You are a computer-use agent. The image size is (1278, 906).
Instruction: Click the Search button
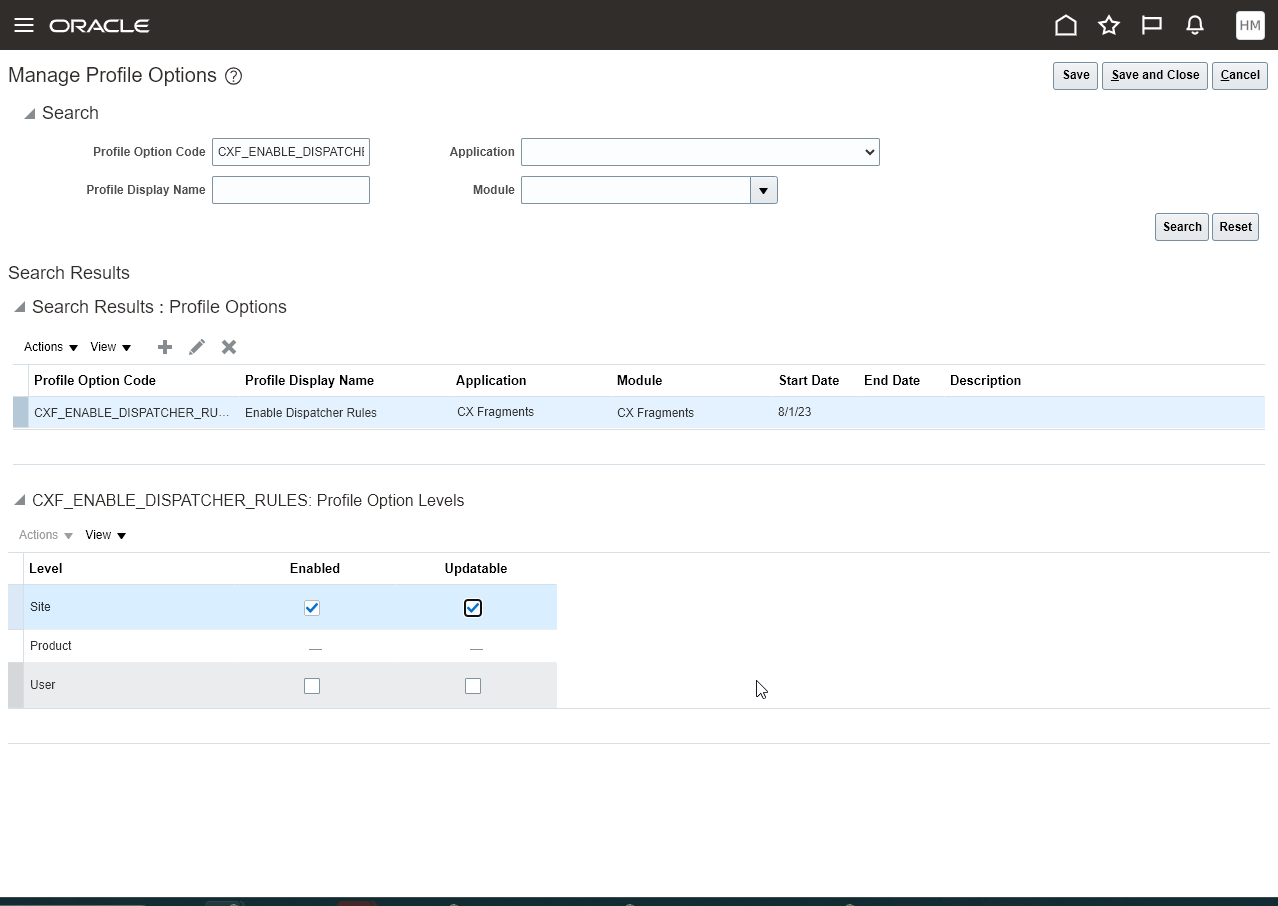(x=1182, y=227)
